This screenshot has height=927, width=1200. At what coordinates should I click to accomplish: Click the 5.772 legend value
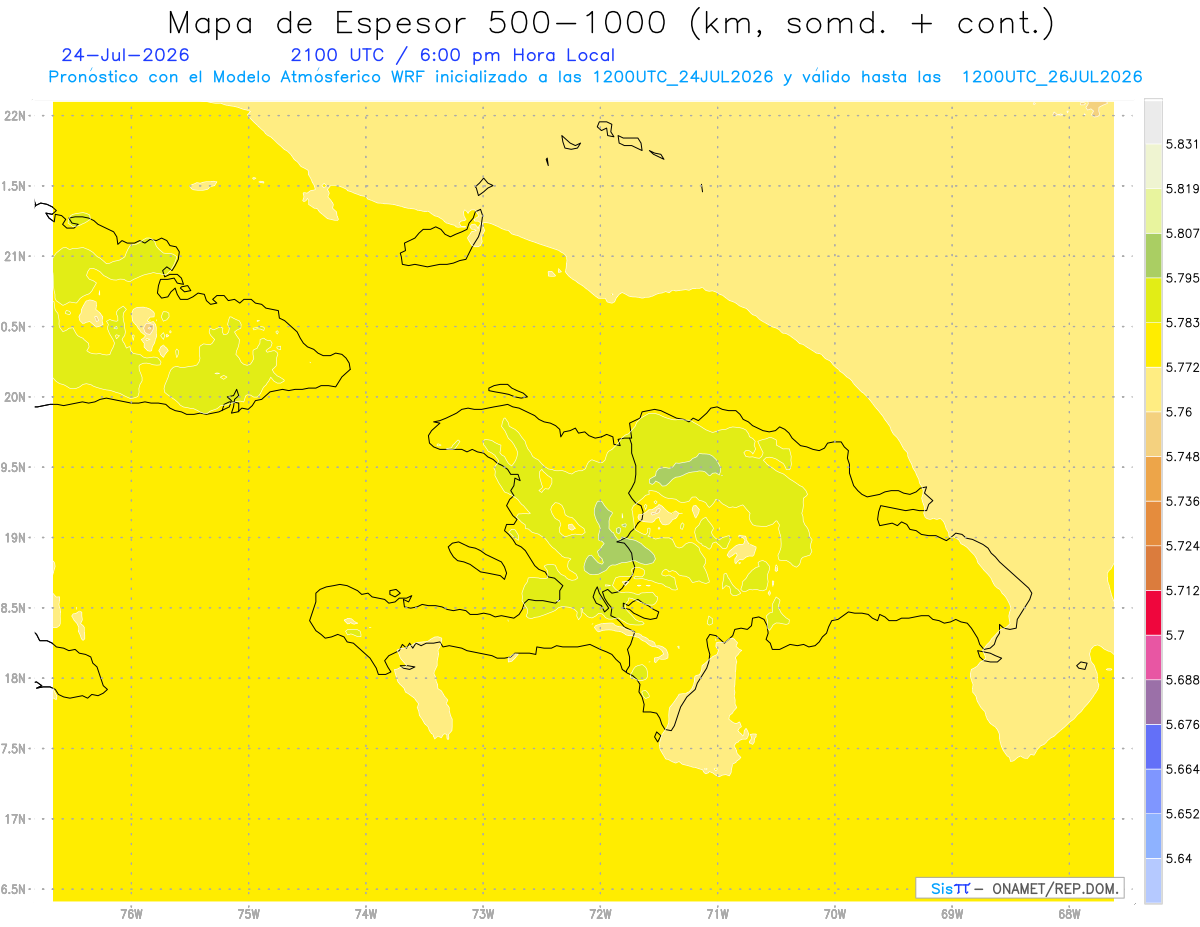click(x=1182, y=367)
